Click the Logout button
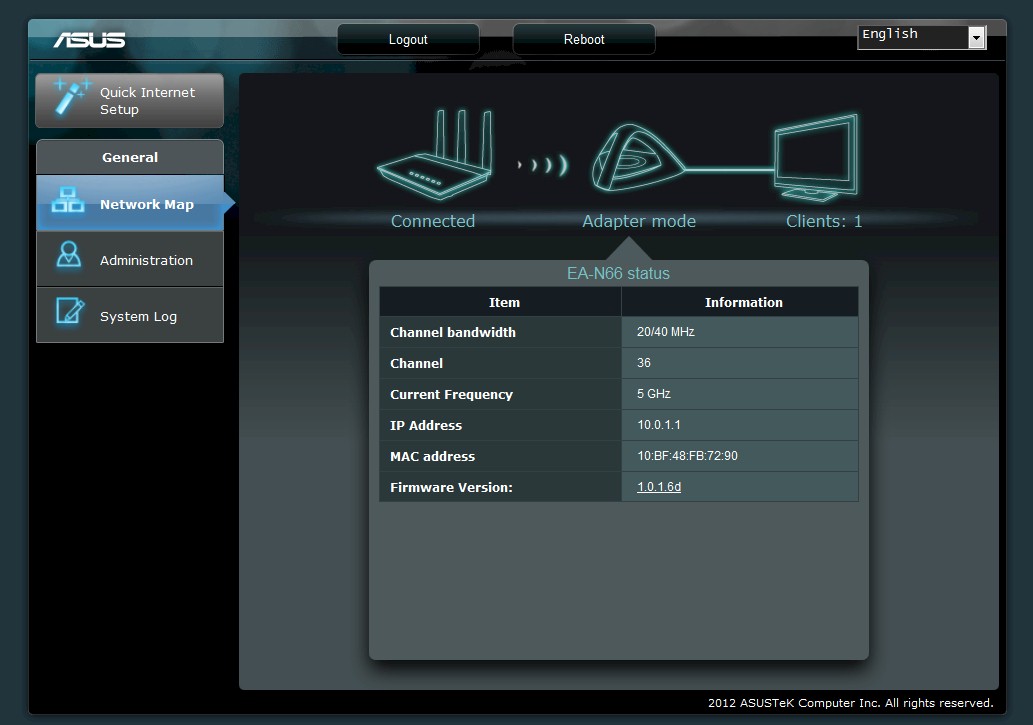The height and width of the screenshot is (725, 1033). (408, 39)
